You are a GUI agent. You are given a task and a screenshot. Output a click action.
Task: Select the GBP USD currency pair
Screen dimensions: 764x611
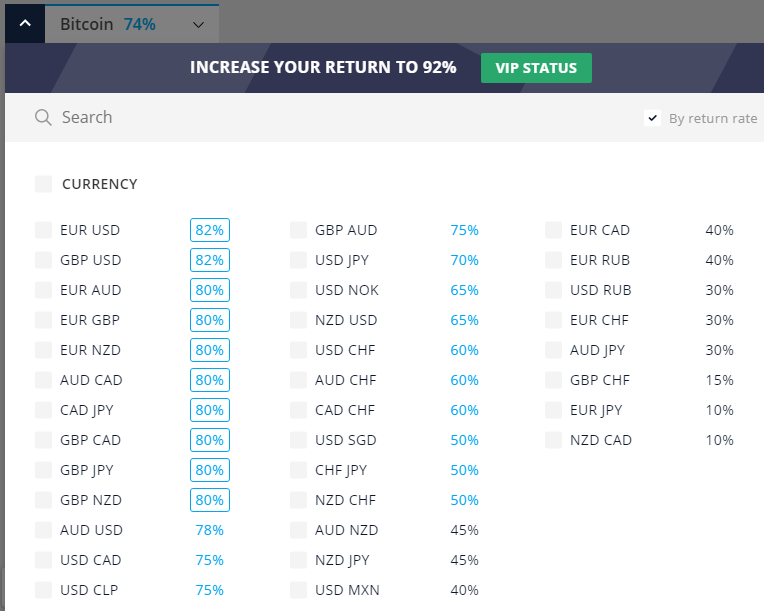pyautogui.click(x=91, y=260)
